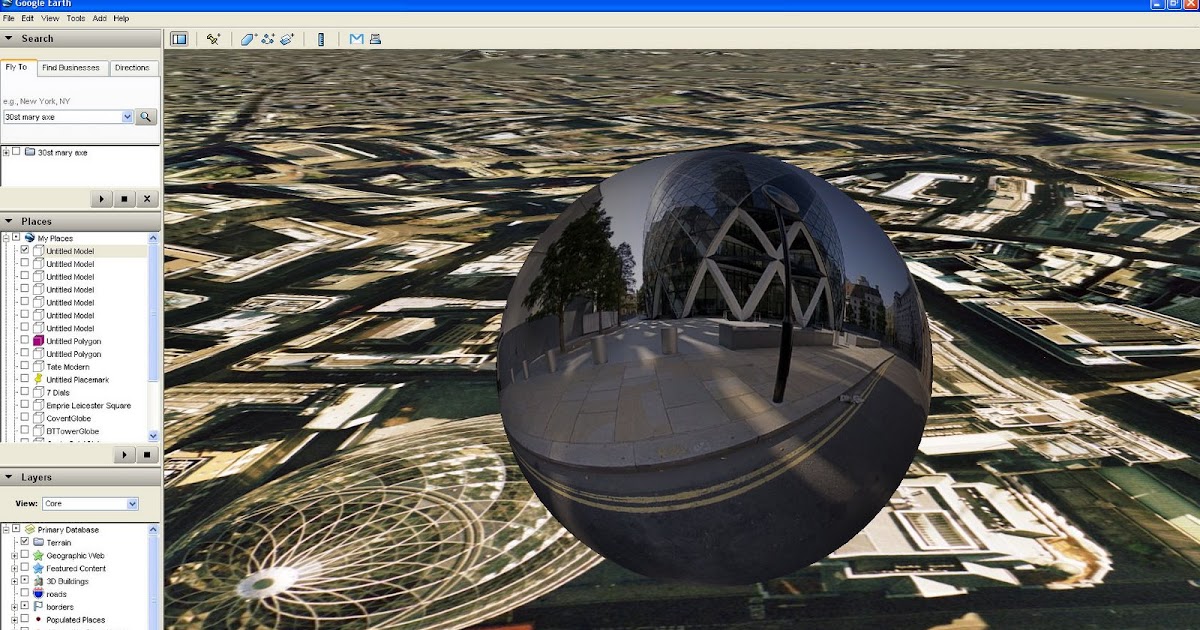Open the Help menu
The height and width of the screenshot is (630, 1200).
[121, 19]
